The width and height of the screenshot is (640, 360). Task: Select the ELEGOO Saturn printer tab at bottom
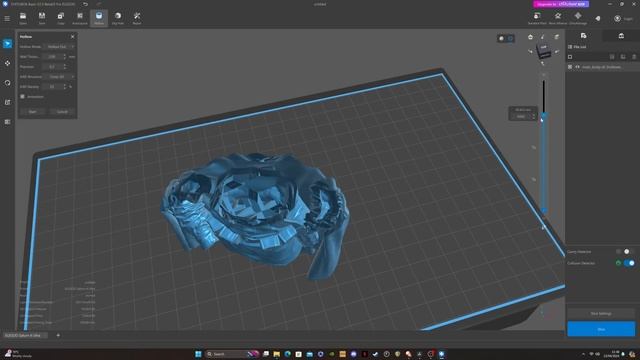tap(25, 335)
